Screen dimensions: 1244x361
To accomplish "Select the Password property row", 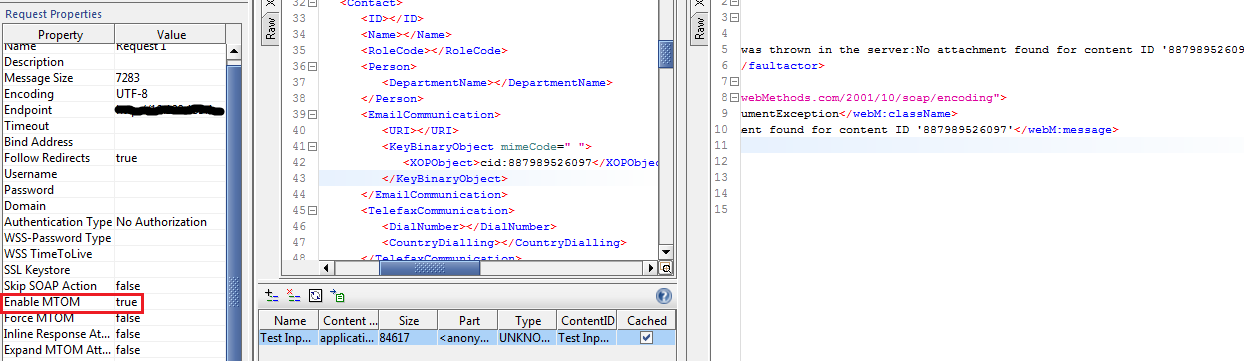I will [x=114, y=190].
